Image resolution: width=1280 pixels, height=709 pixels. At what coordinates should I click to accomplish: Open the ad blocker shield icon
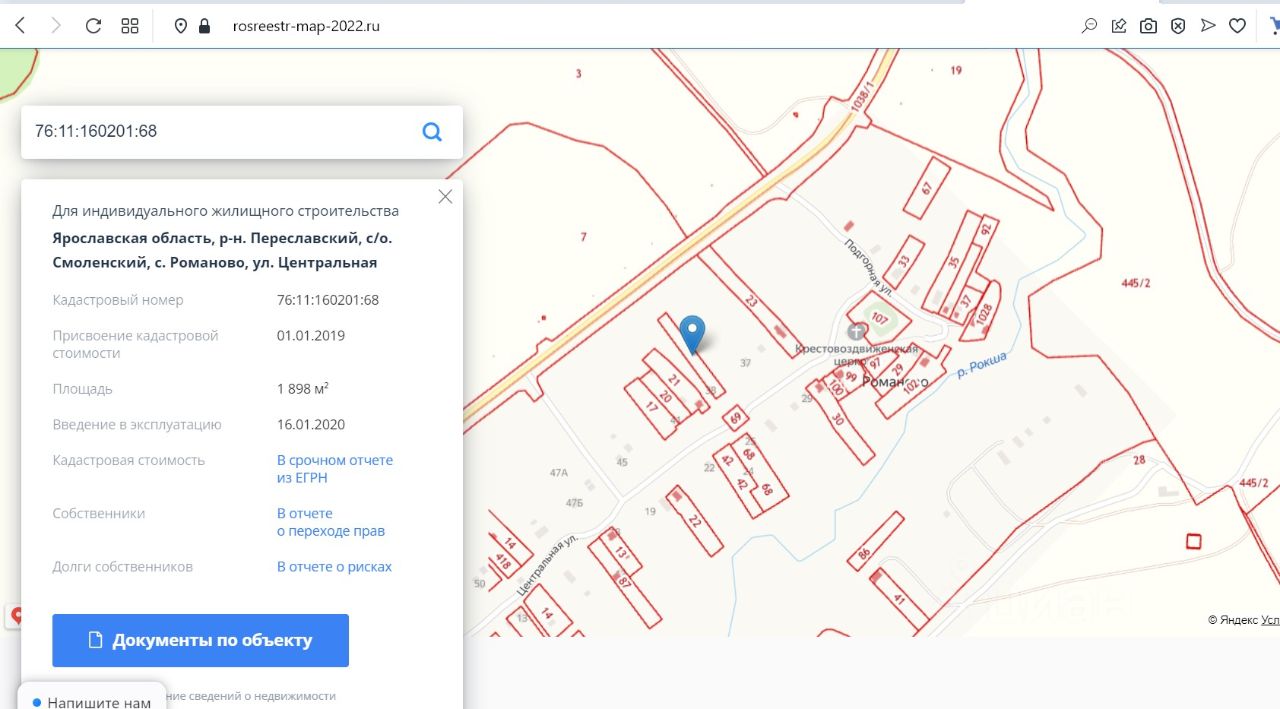1179,26
